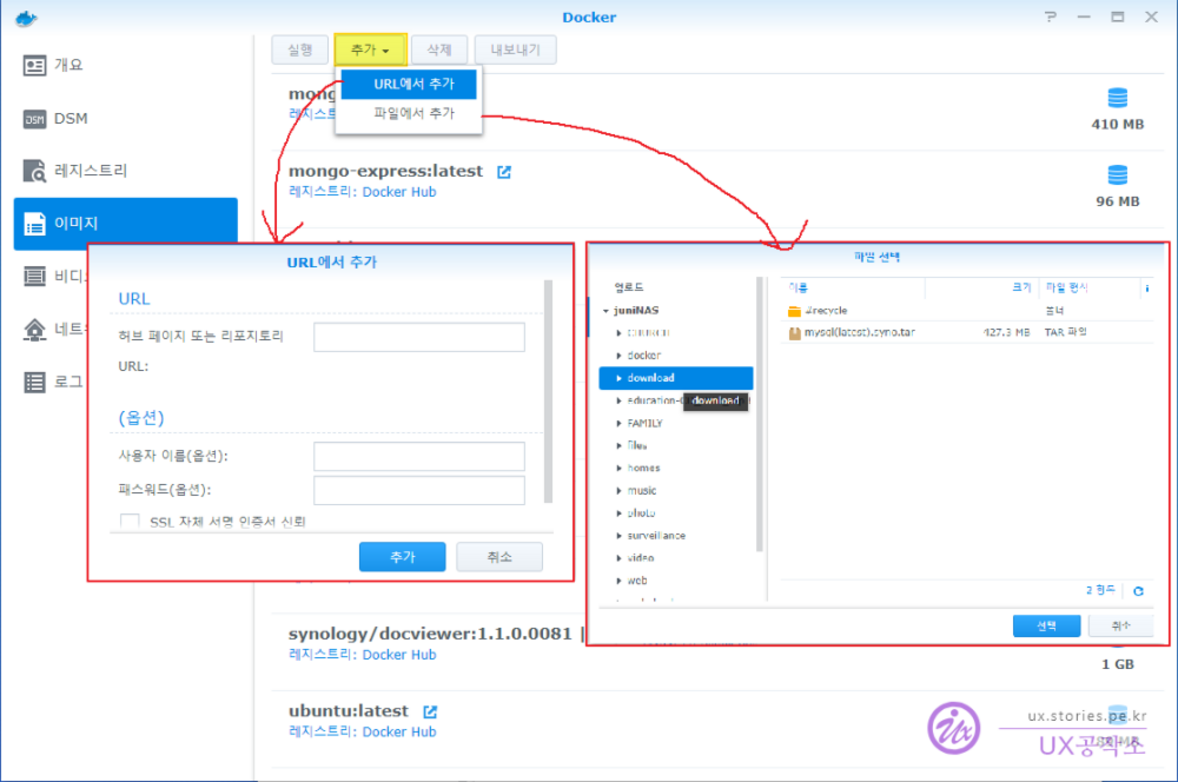Click the refresh icon in file picker
Viewport: 1178px width, 782px height.
1138,591
